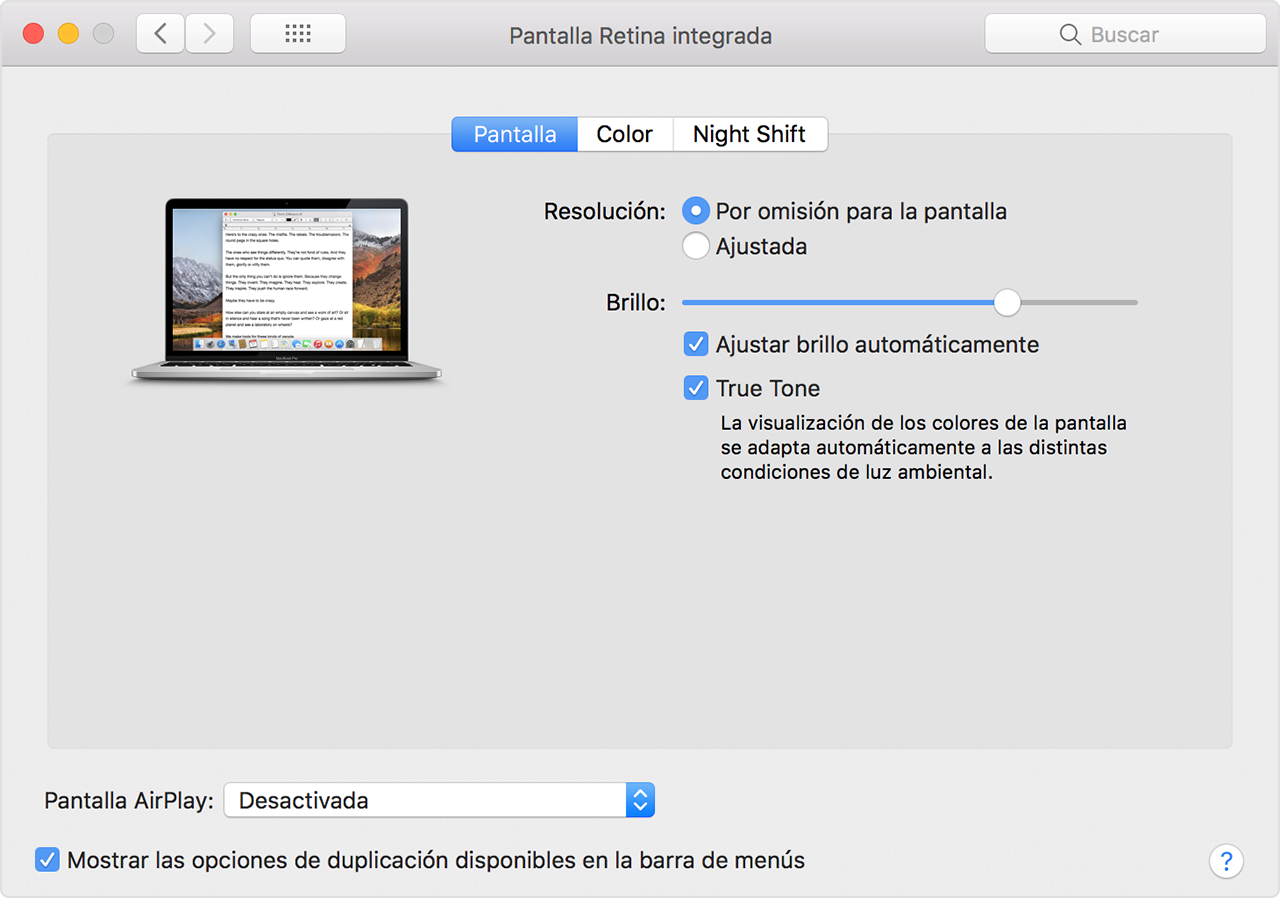Turn off True Tone checkbox
The width and height of the screenshot is (1280, 898).
click(696, 389)
